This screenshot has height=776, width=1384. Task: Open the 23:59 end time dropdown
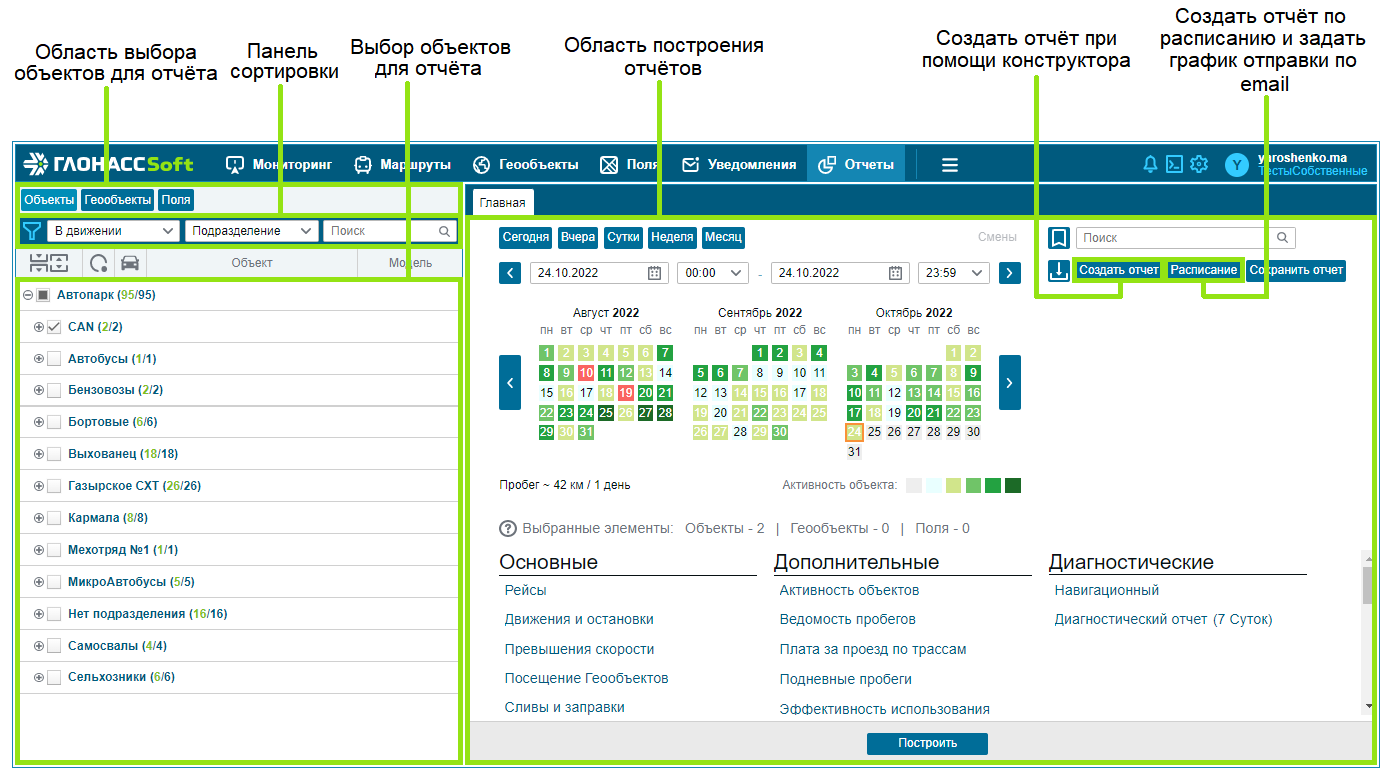[954, 272]
